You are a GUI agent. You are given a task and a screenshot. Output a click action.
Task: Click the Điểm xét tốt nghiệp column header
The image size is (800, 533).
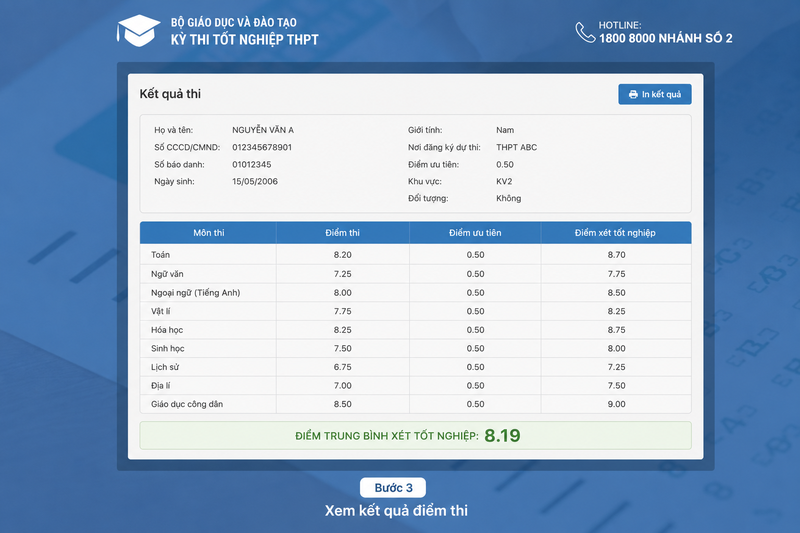(x=616, y=233)
